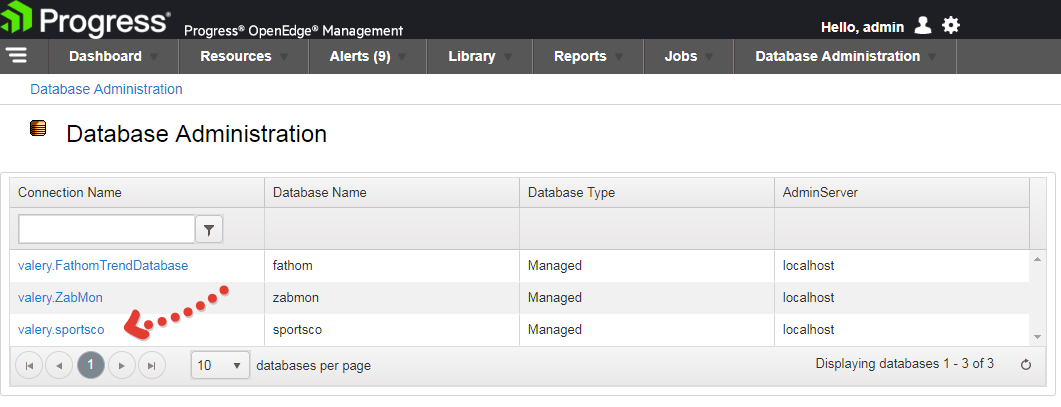Open the Library menu
The width and height of the screenshot is (1061, 407).
[x=480, y=56]
